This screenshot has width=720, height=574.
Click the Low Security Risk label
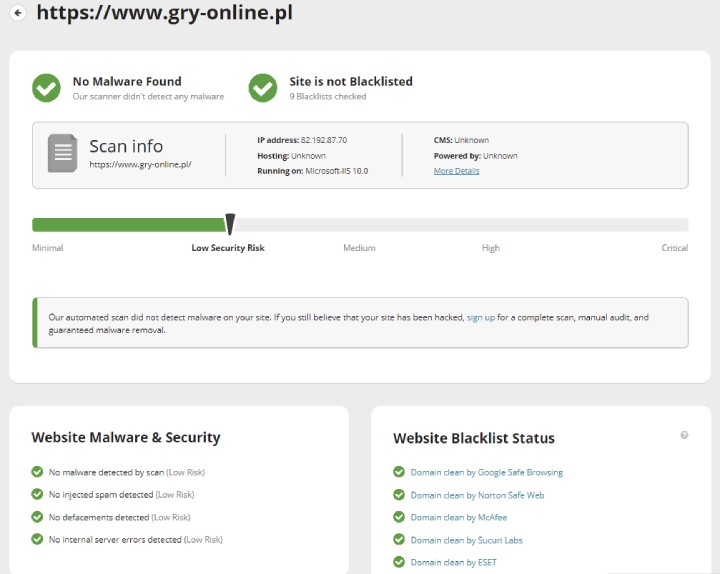point(228,248)
